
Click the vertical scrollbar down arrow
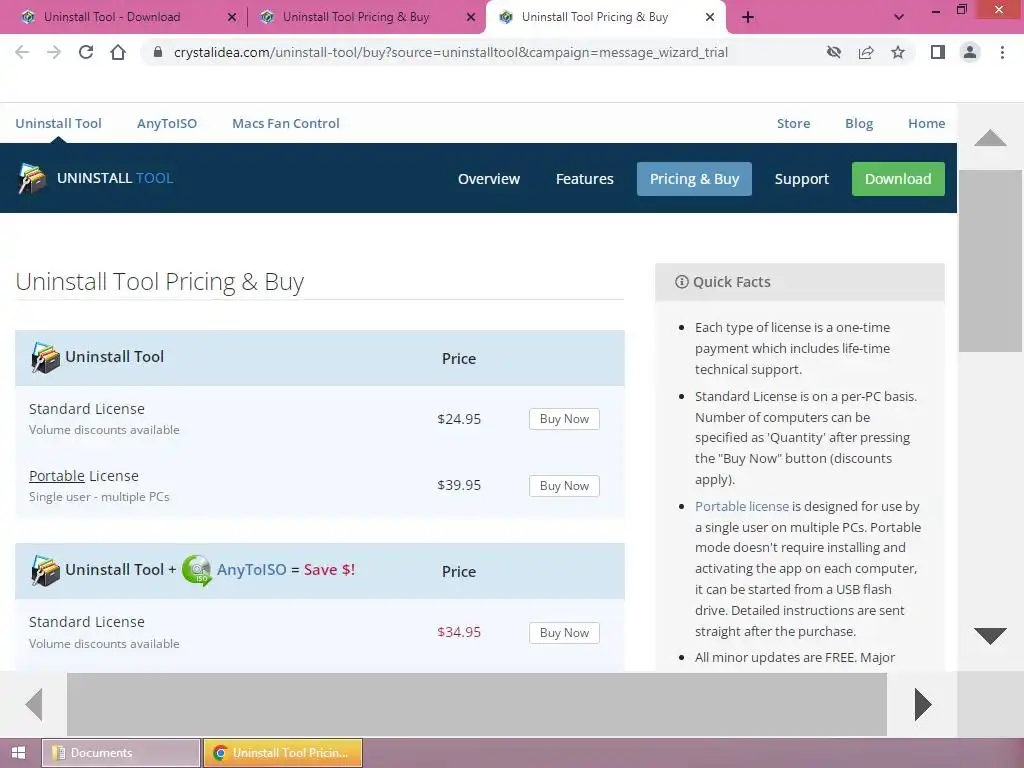click(990, 635)
